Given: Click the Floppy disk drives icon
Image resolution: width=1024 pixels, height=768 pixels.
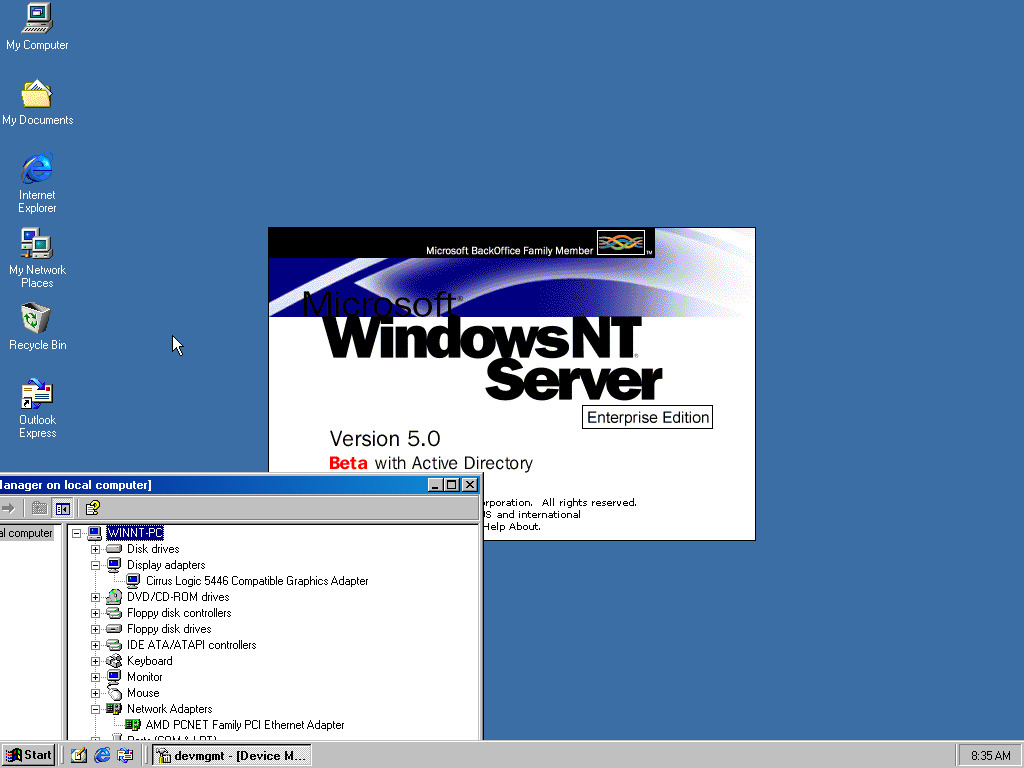Looking at the screenshot, I should (x=114, y=629).
